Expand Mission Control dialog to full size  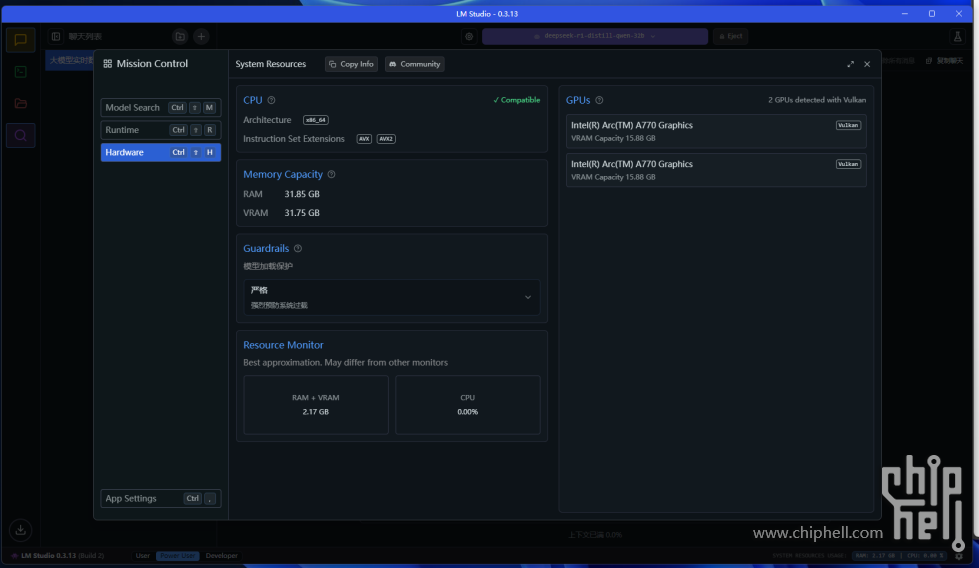pyautogui.click(x=850, y=64)
